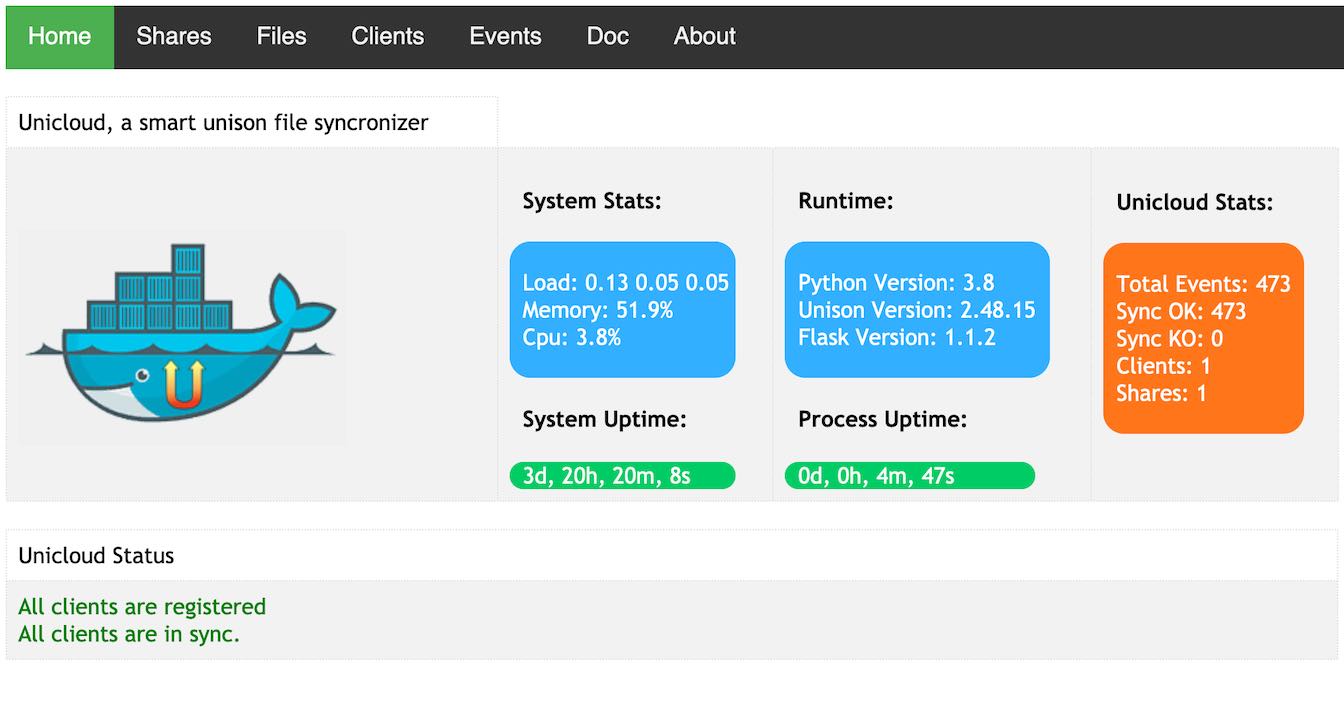This screenshot has height=718, width=1344.
Task: Click the 'Flask Version: 1.1.2' line
Action: coord(897,338)
